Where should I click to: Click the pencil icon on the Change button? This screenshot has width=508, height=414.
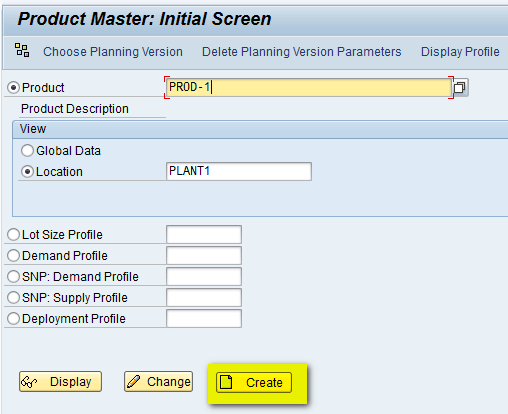[x=134, y=381]
